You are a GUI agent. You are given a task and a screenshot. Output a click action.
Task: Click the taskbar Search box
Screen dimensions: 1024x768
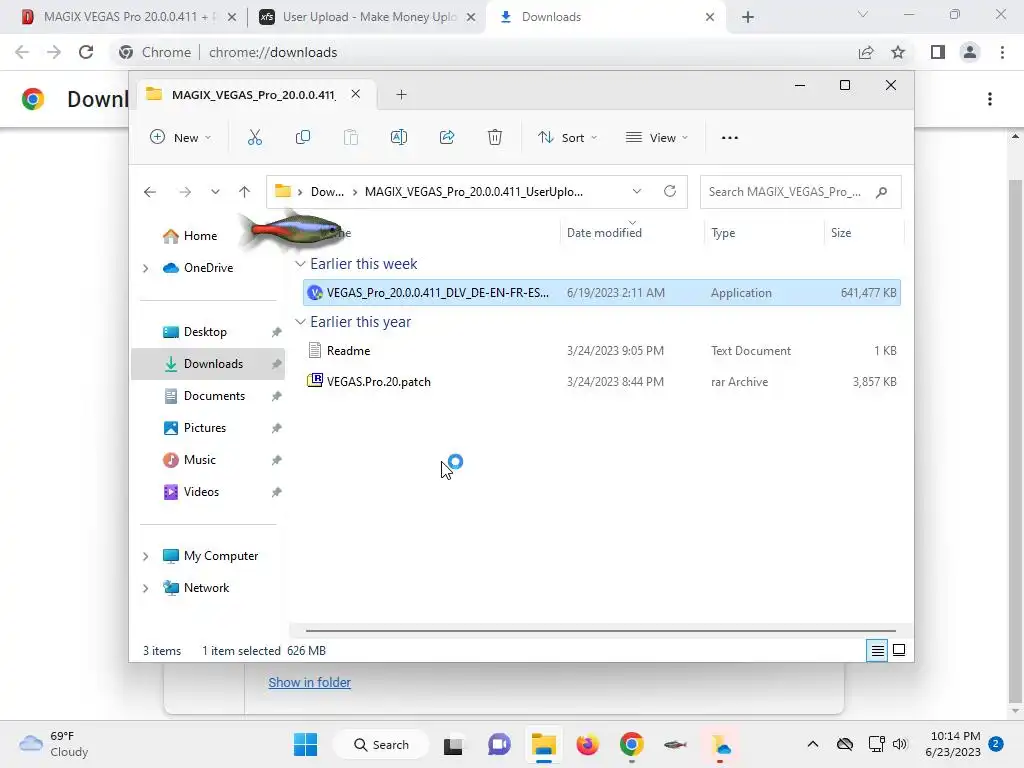tap(381, 744)
